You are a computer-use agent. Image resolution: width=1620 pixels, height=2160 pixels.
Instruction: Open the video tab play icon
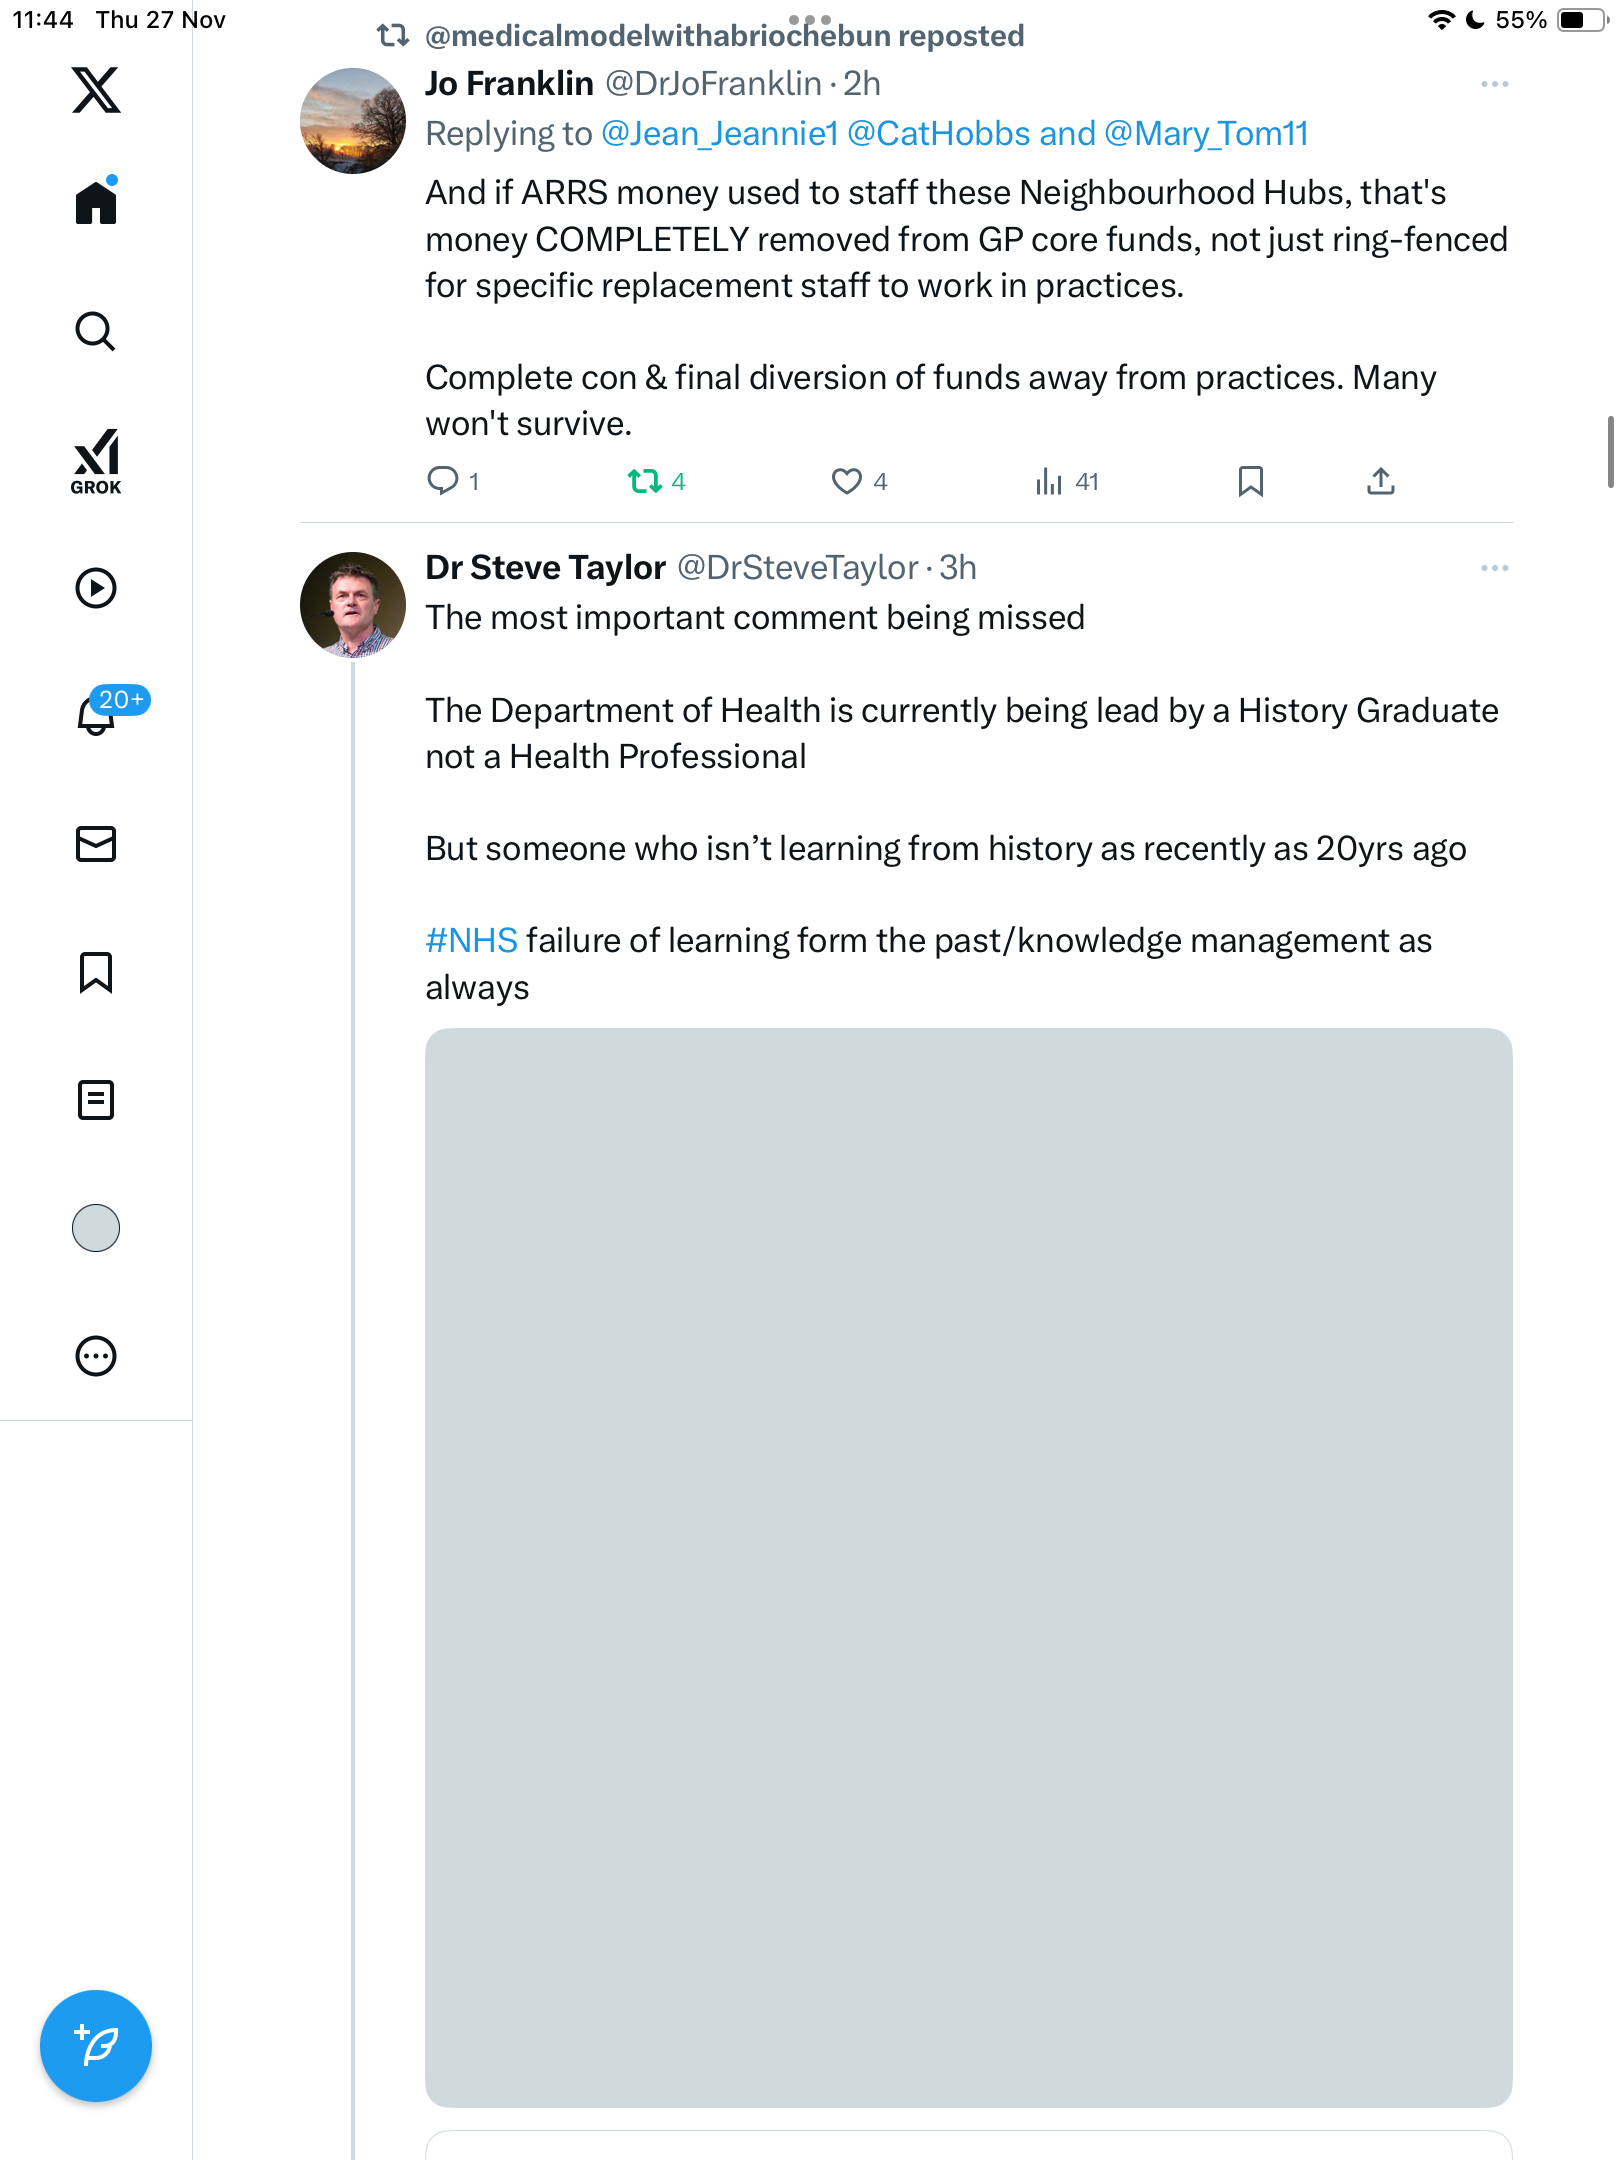[x=96, y=588]
